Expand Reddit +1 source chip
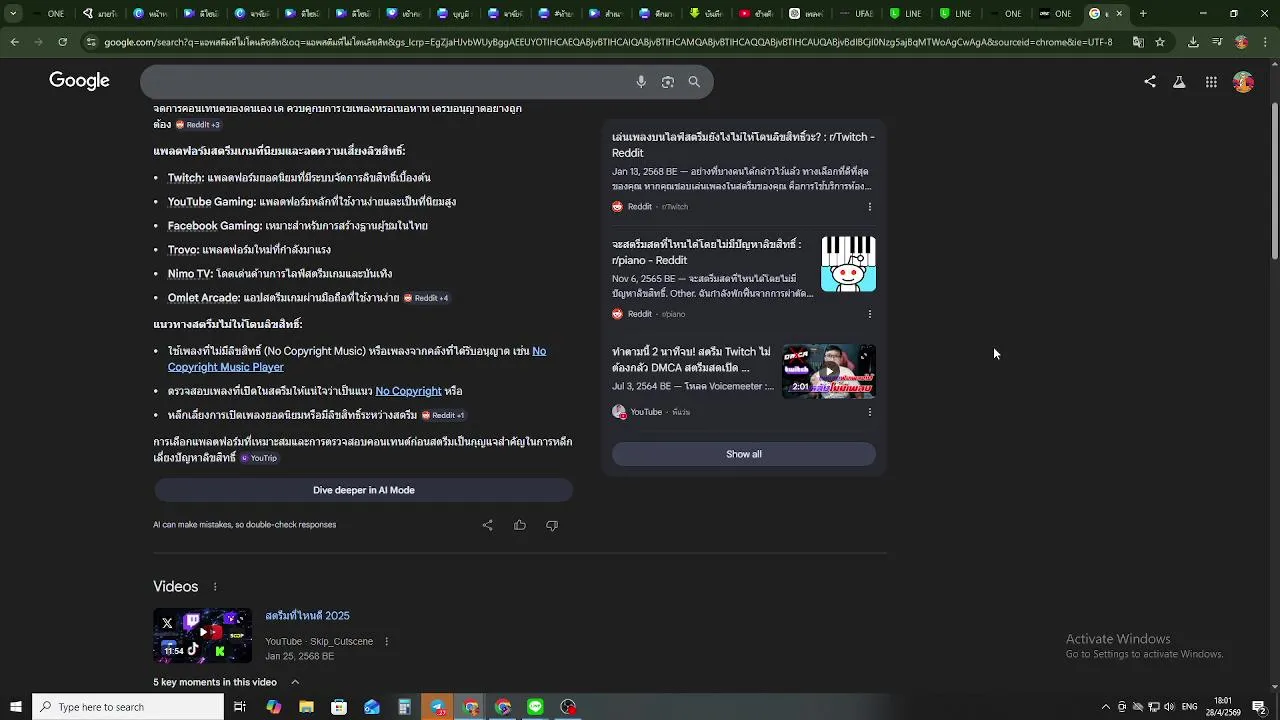The width and height of the screenshot is (1280, 720). click(x=443, y=415)
